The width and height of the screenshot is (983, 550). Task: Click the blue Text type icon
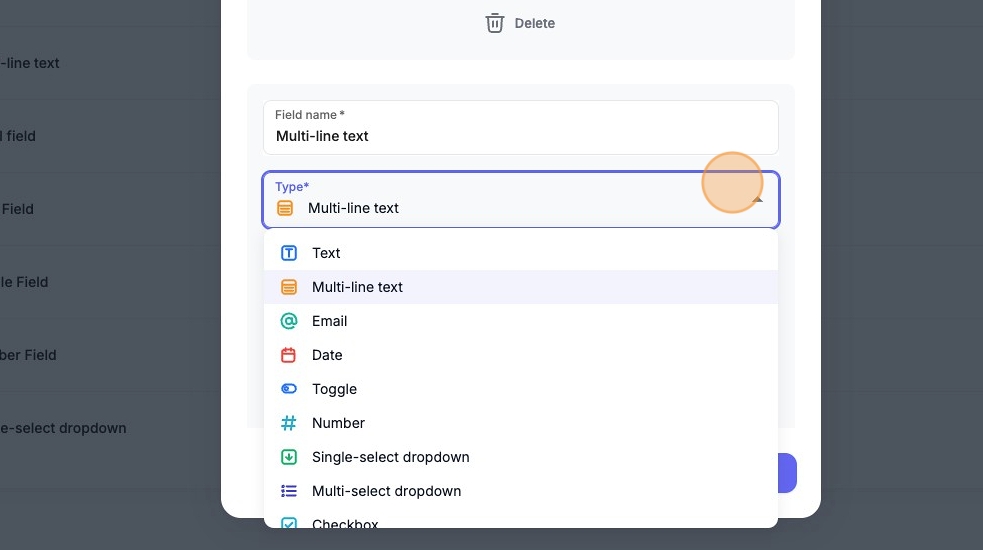pyautogui.click(x=288, y=253)
